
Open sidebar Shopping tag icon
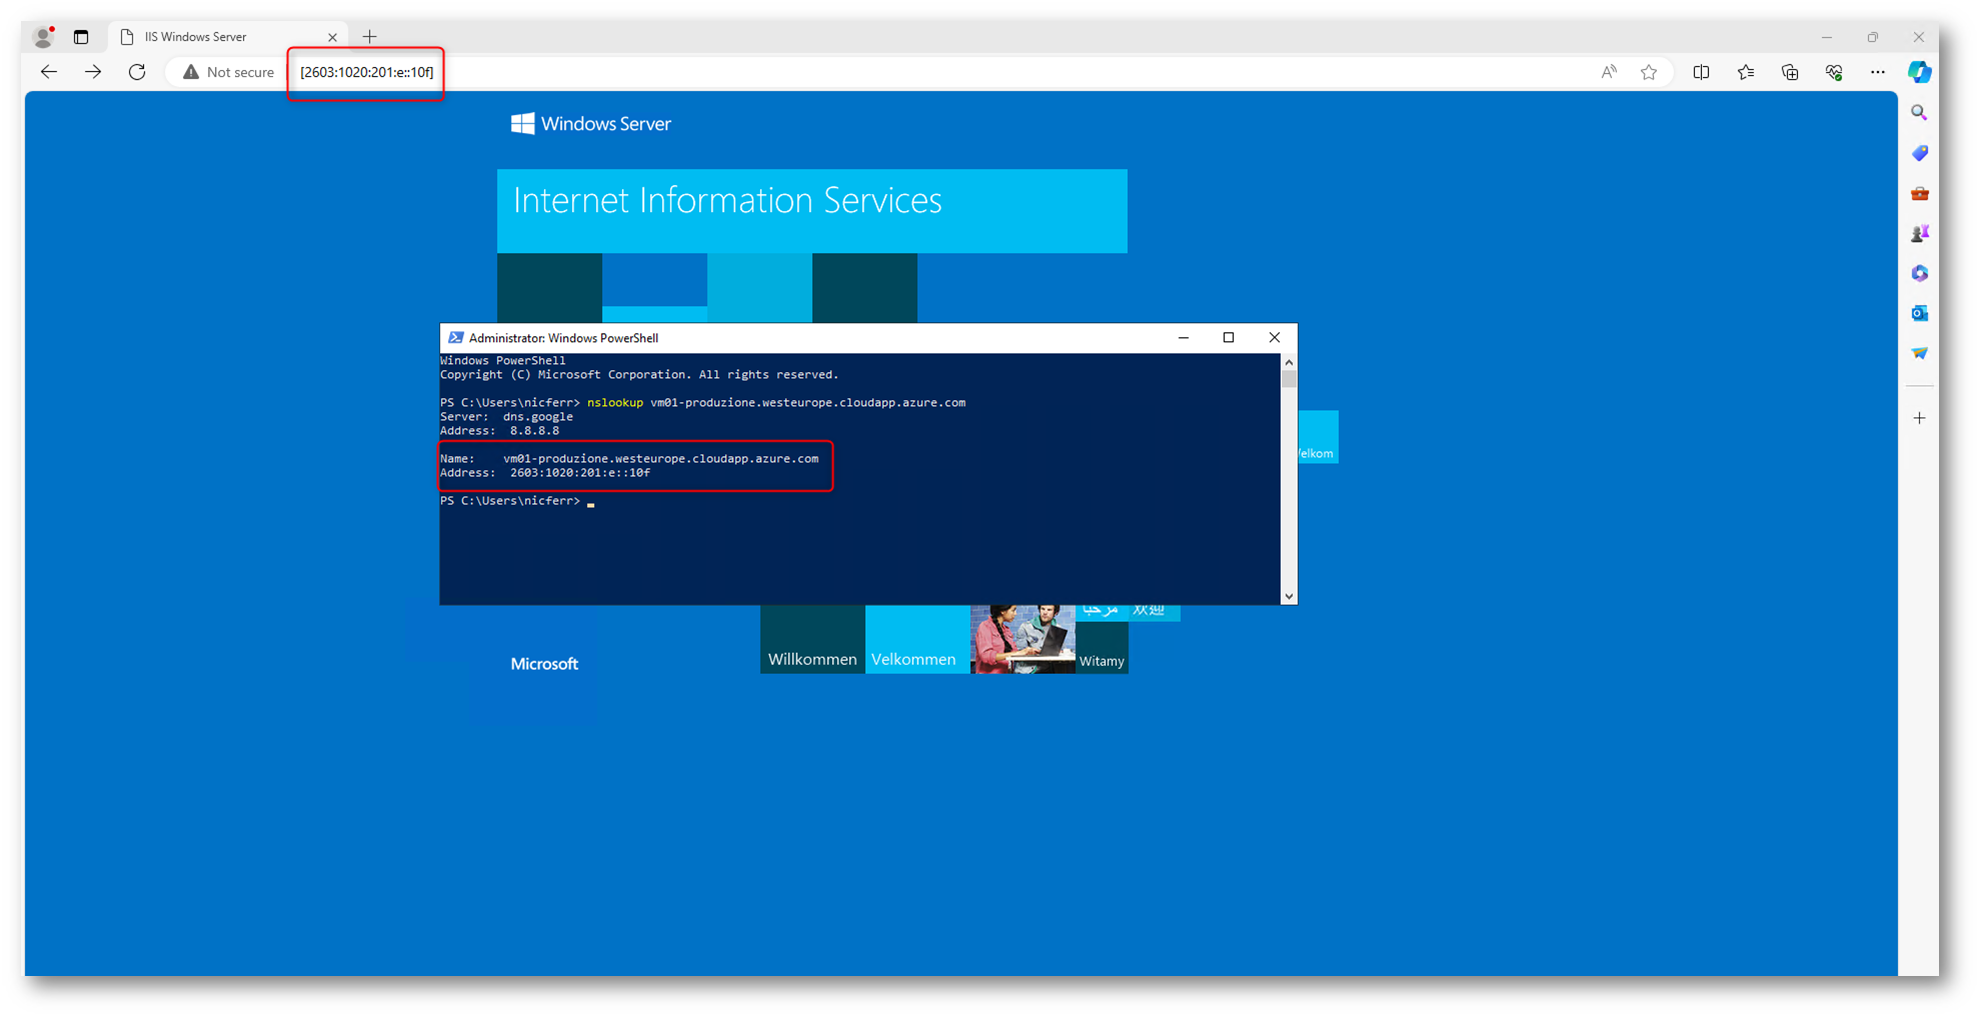[x=1919, y=153]
